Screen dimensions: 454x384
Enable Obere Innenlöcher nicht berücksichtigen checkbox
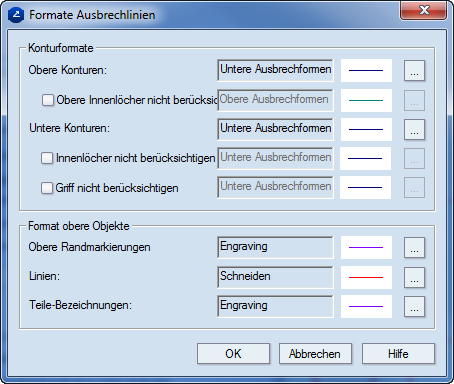[48, 100]
